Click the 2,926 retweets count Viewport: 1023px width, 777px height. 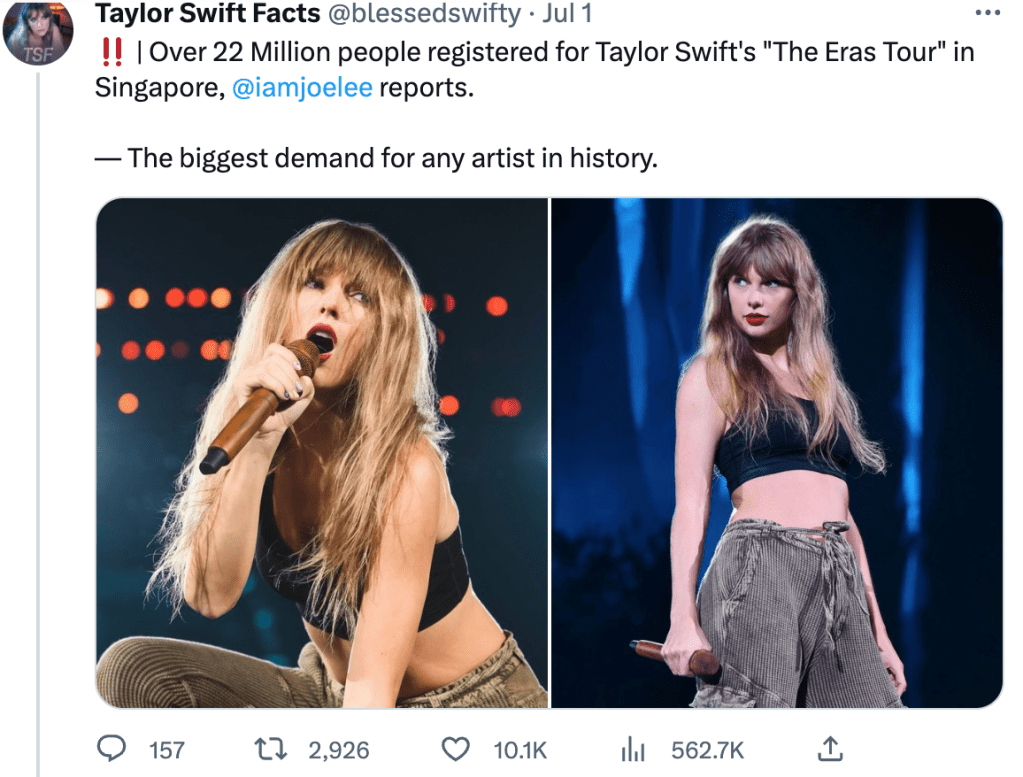click(339, 750)
